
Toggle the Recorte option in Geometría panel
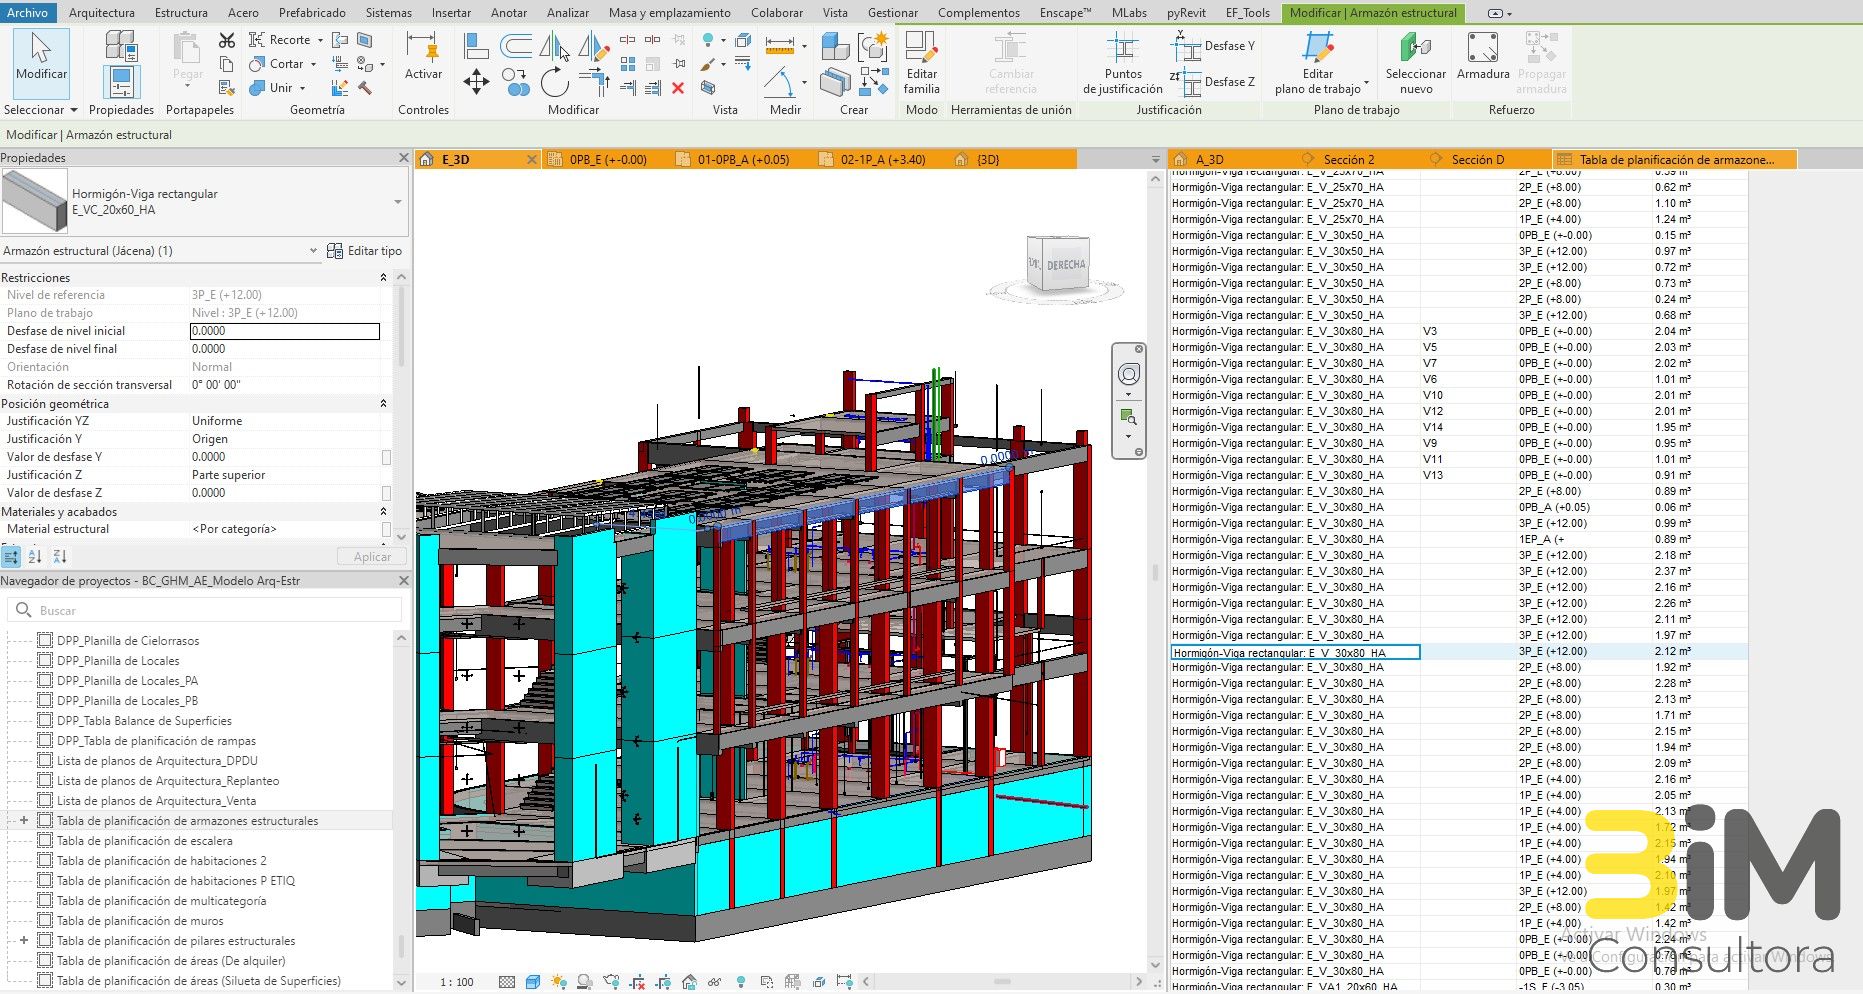287,39
